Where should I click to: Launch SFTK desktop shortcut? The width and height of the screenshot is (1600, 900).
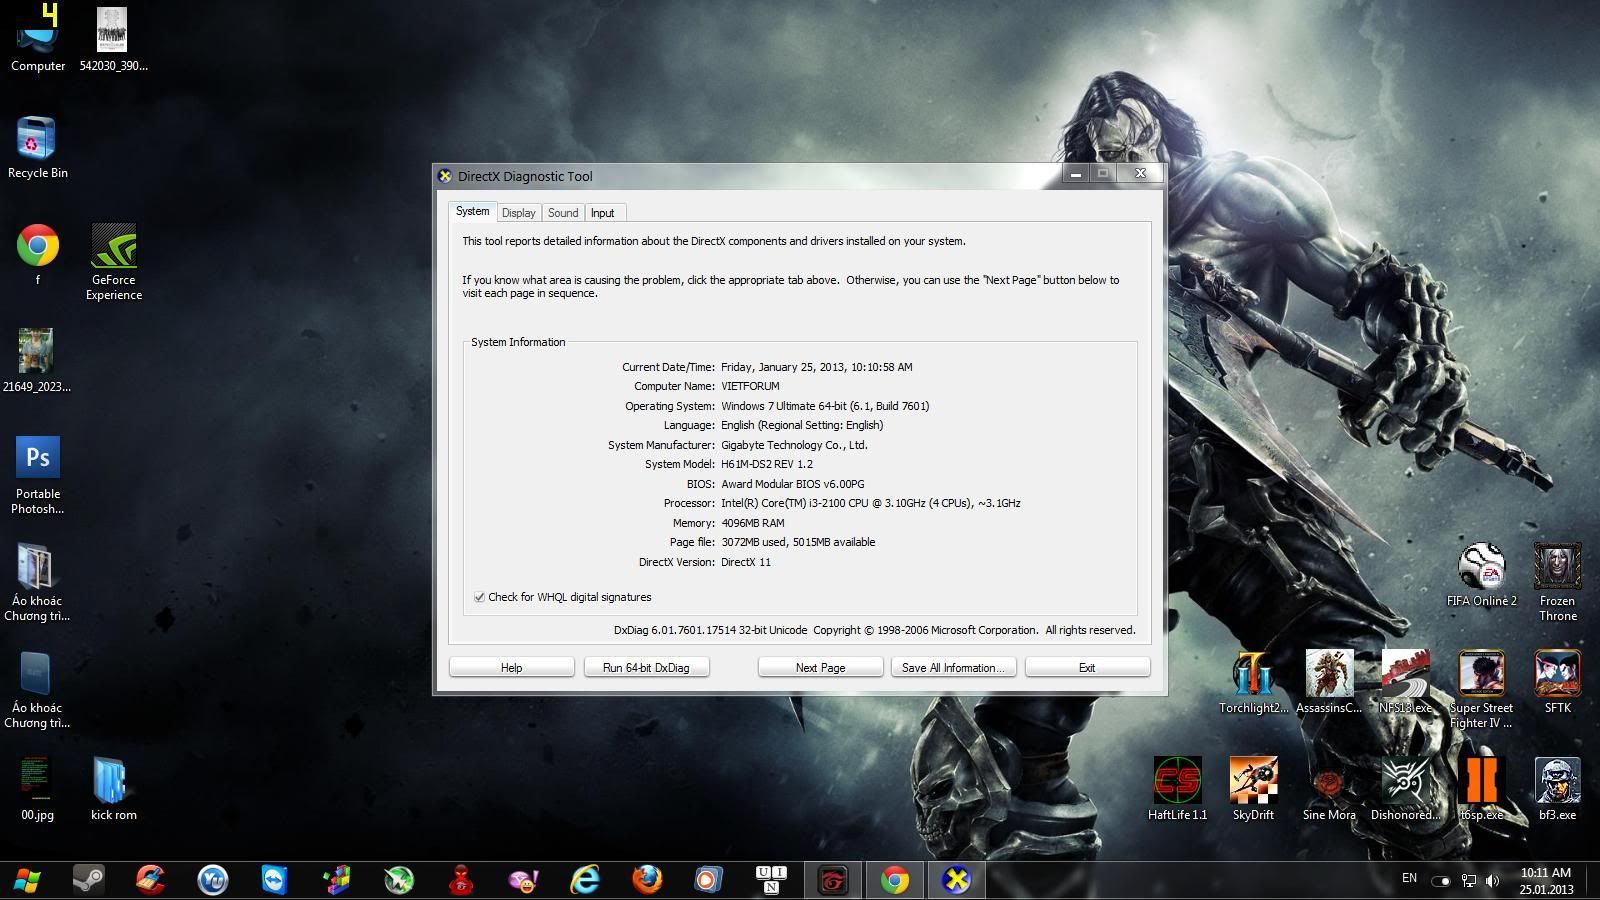pos(1557,682)
